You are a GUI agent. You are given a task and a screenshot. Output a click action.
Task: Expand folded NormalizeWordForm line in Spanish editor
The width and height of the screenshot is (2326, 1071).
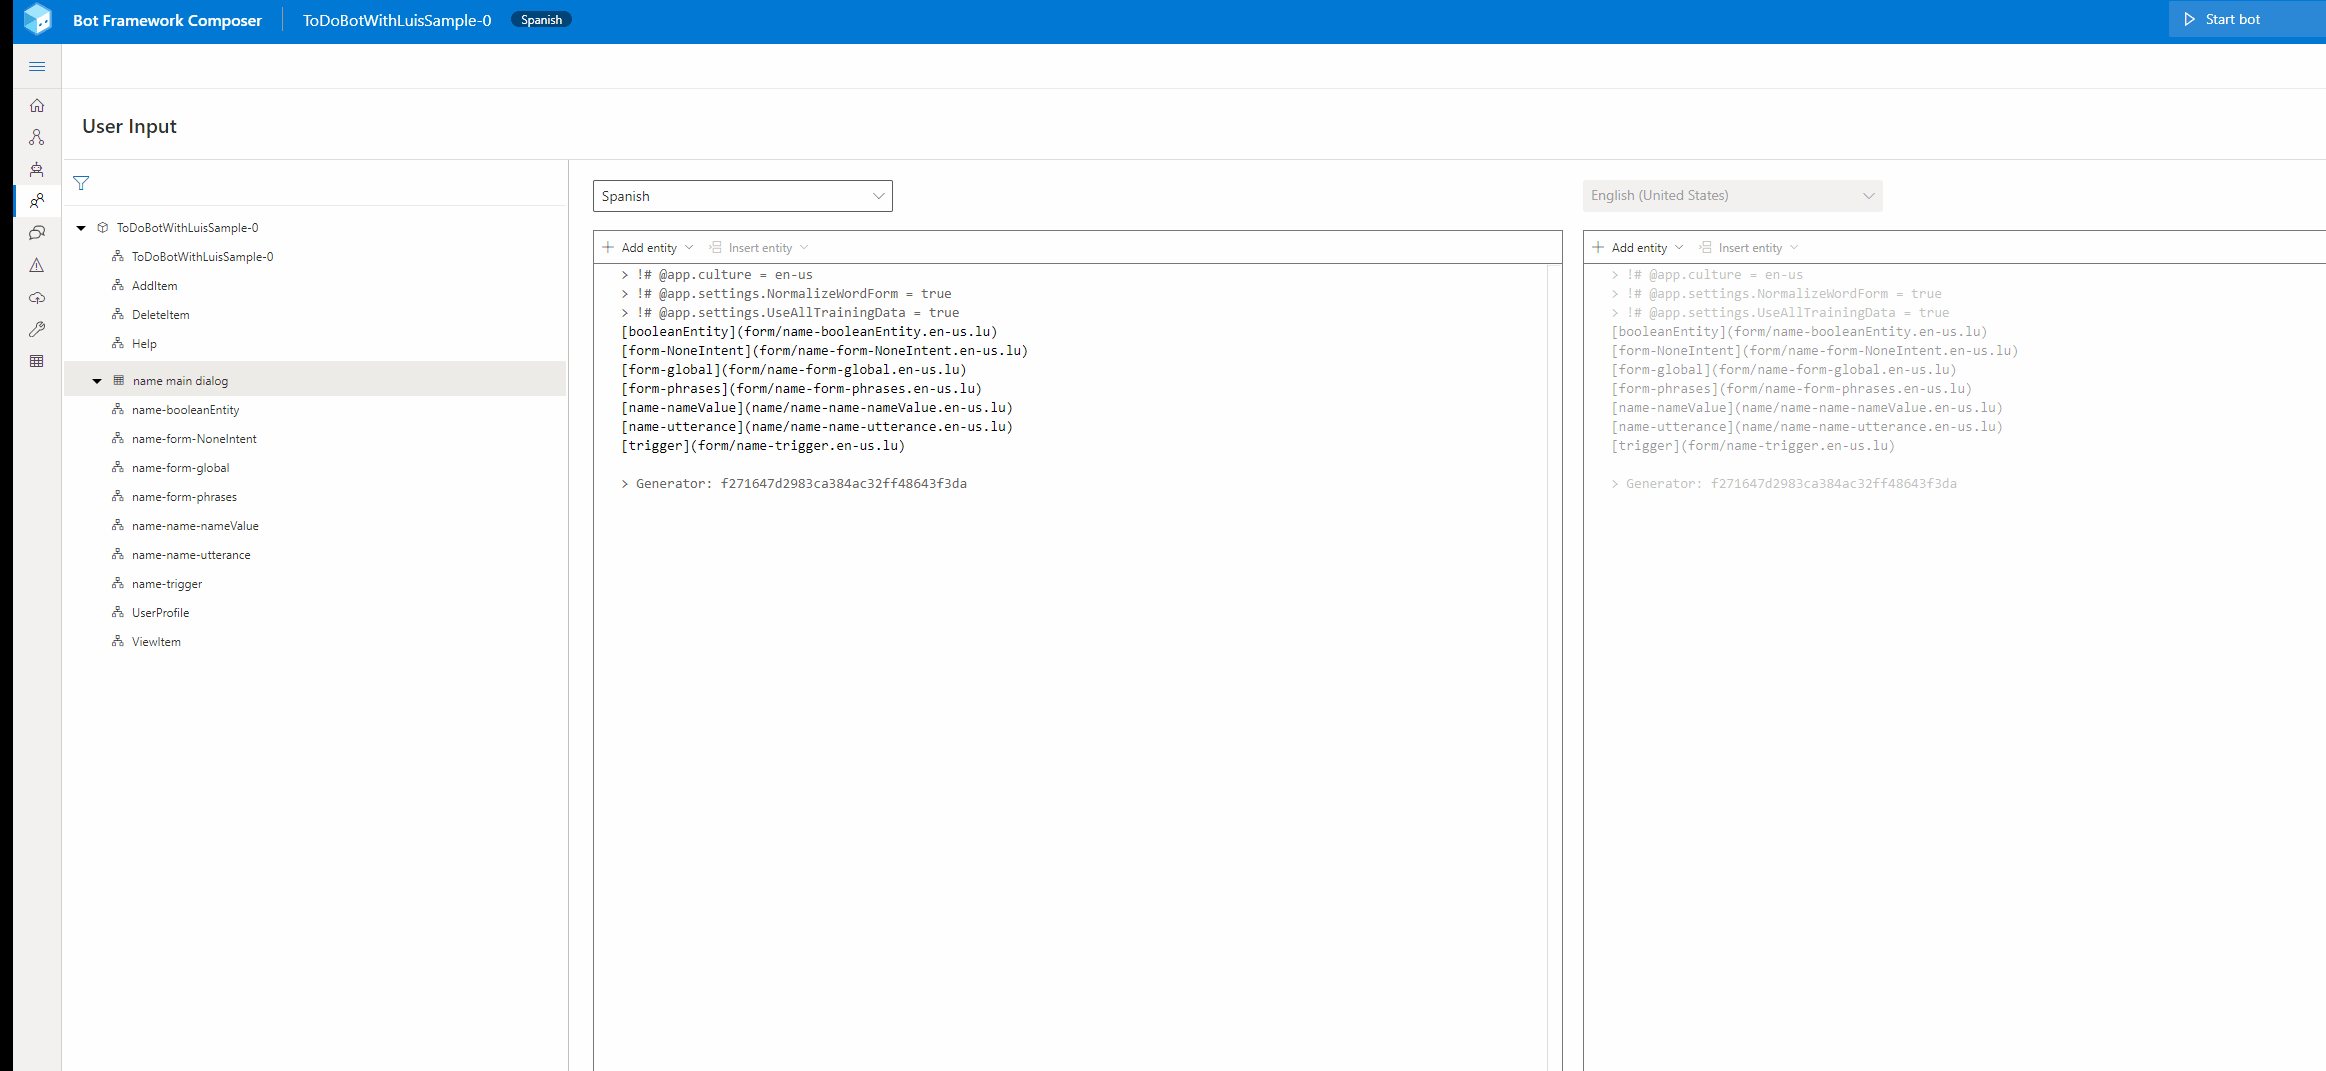pyautogui.click(x=625, y=294)
